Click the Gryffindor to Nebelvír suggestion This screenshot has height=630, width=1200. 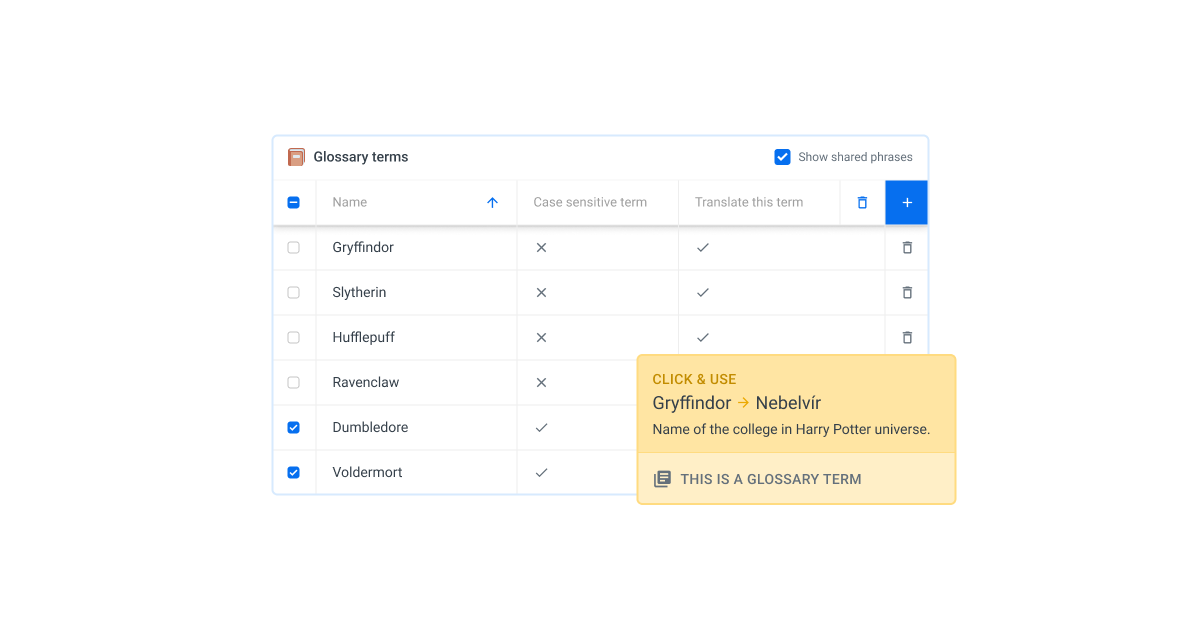click(737, 403)
